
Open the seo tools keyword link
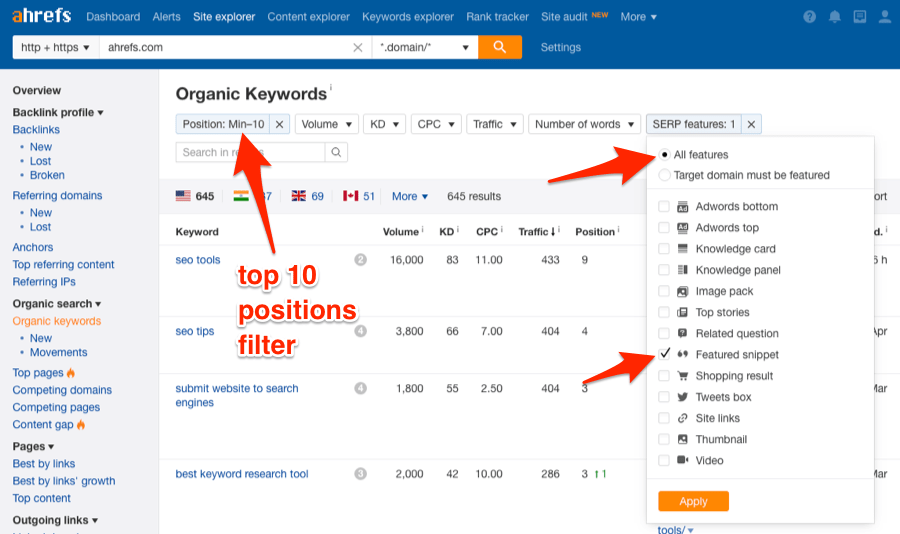coord(198,260)
